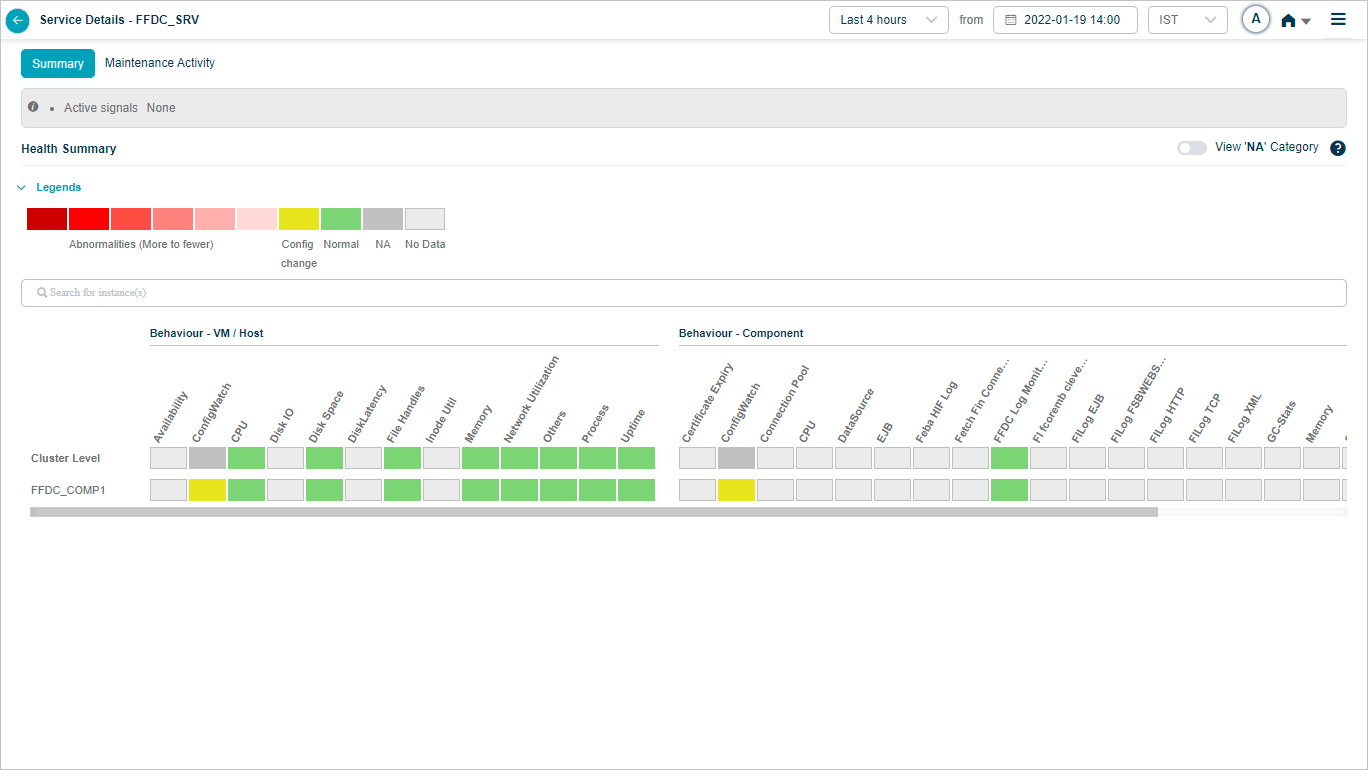Click the yellow Config change legend swatch
Image resolution: width=1368 pixels, height=770 pixels.
[299, 219]
